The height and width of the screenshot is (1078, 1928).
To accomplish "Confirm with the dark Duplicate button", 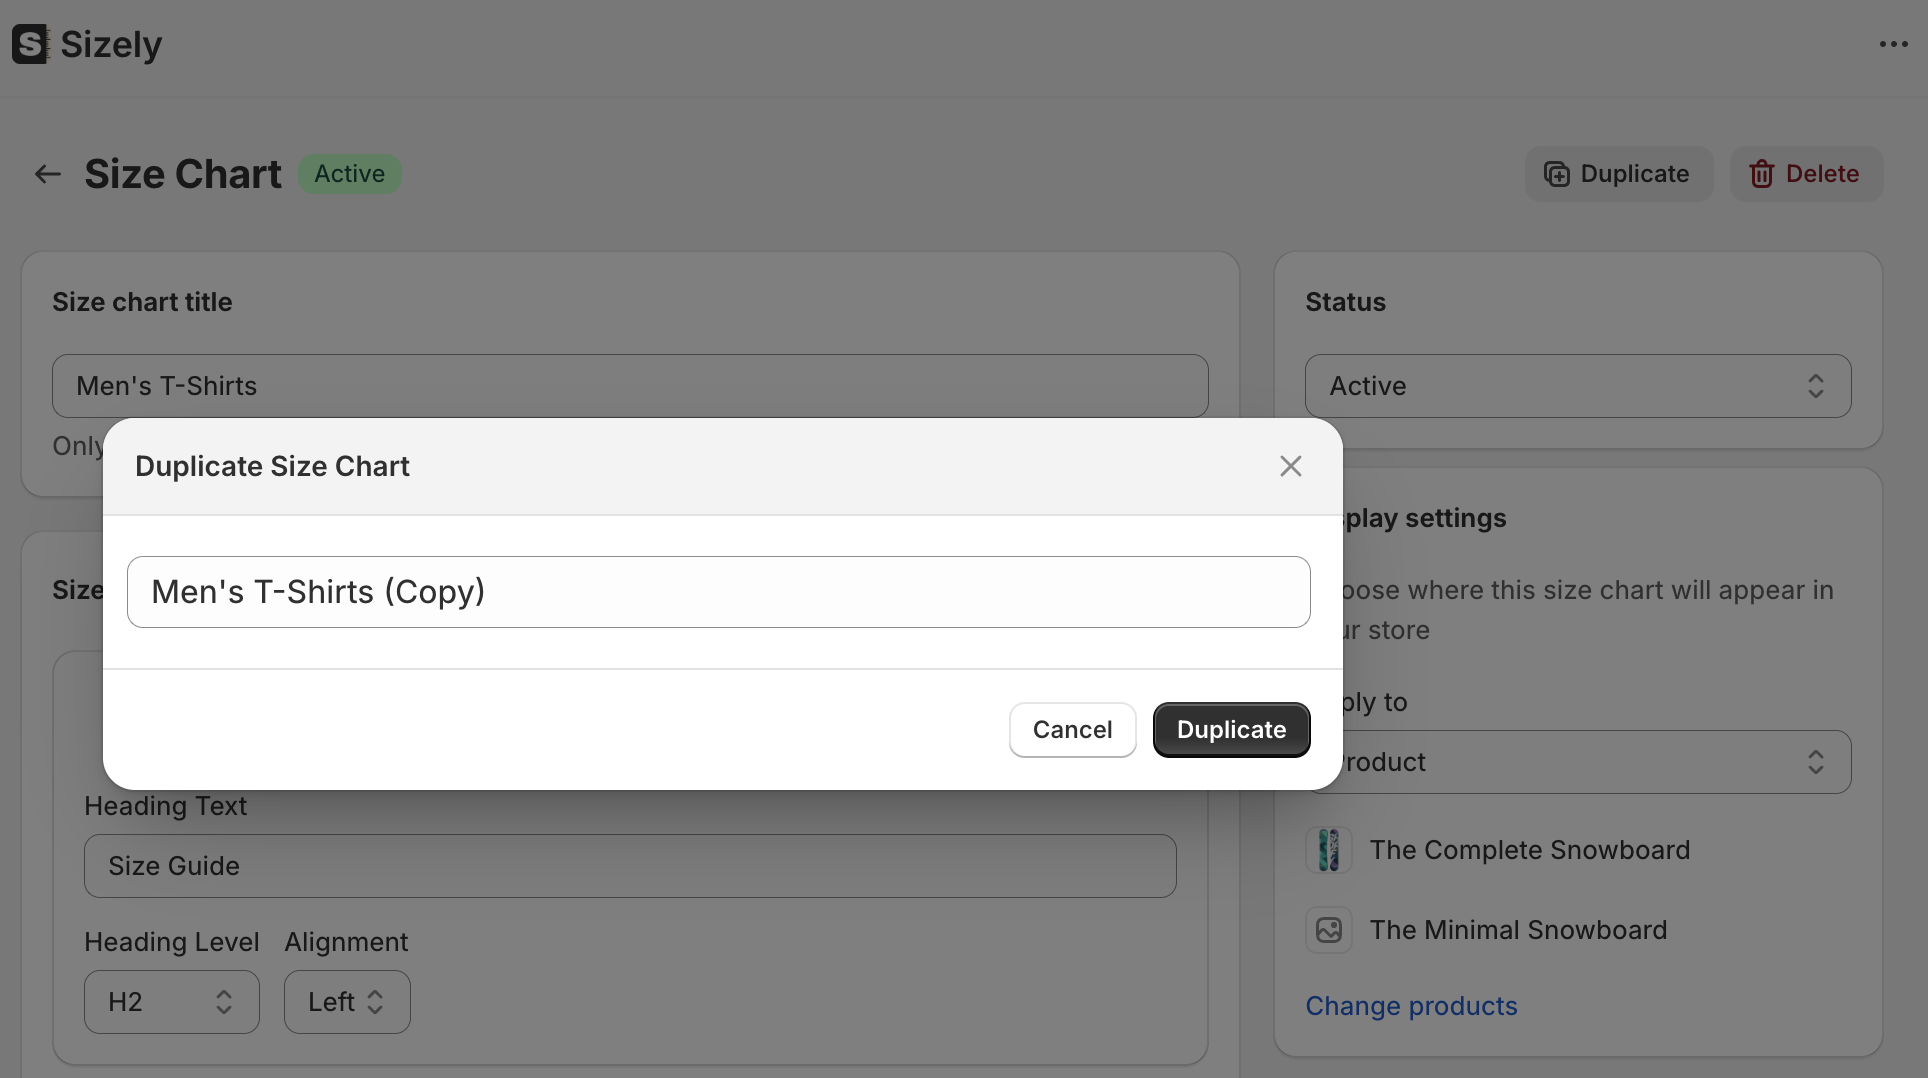I will pyautogui.click(x=1231, y=730).
